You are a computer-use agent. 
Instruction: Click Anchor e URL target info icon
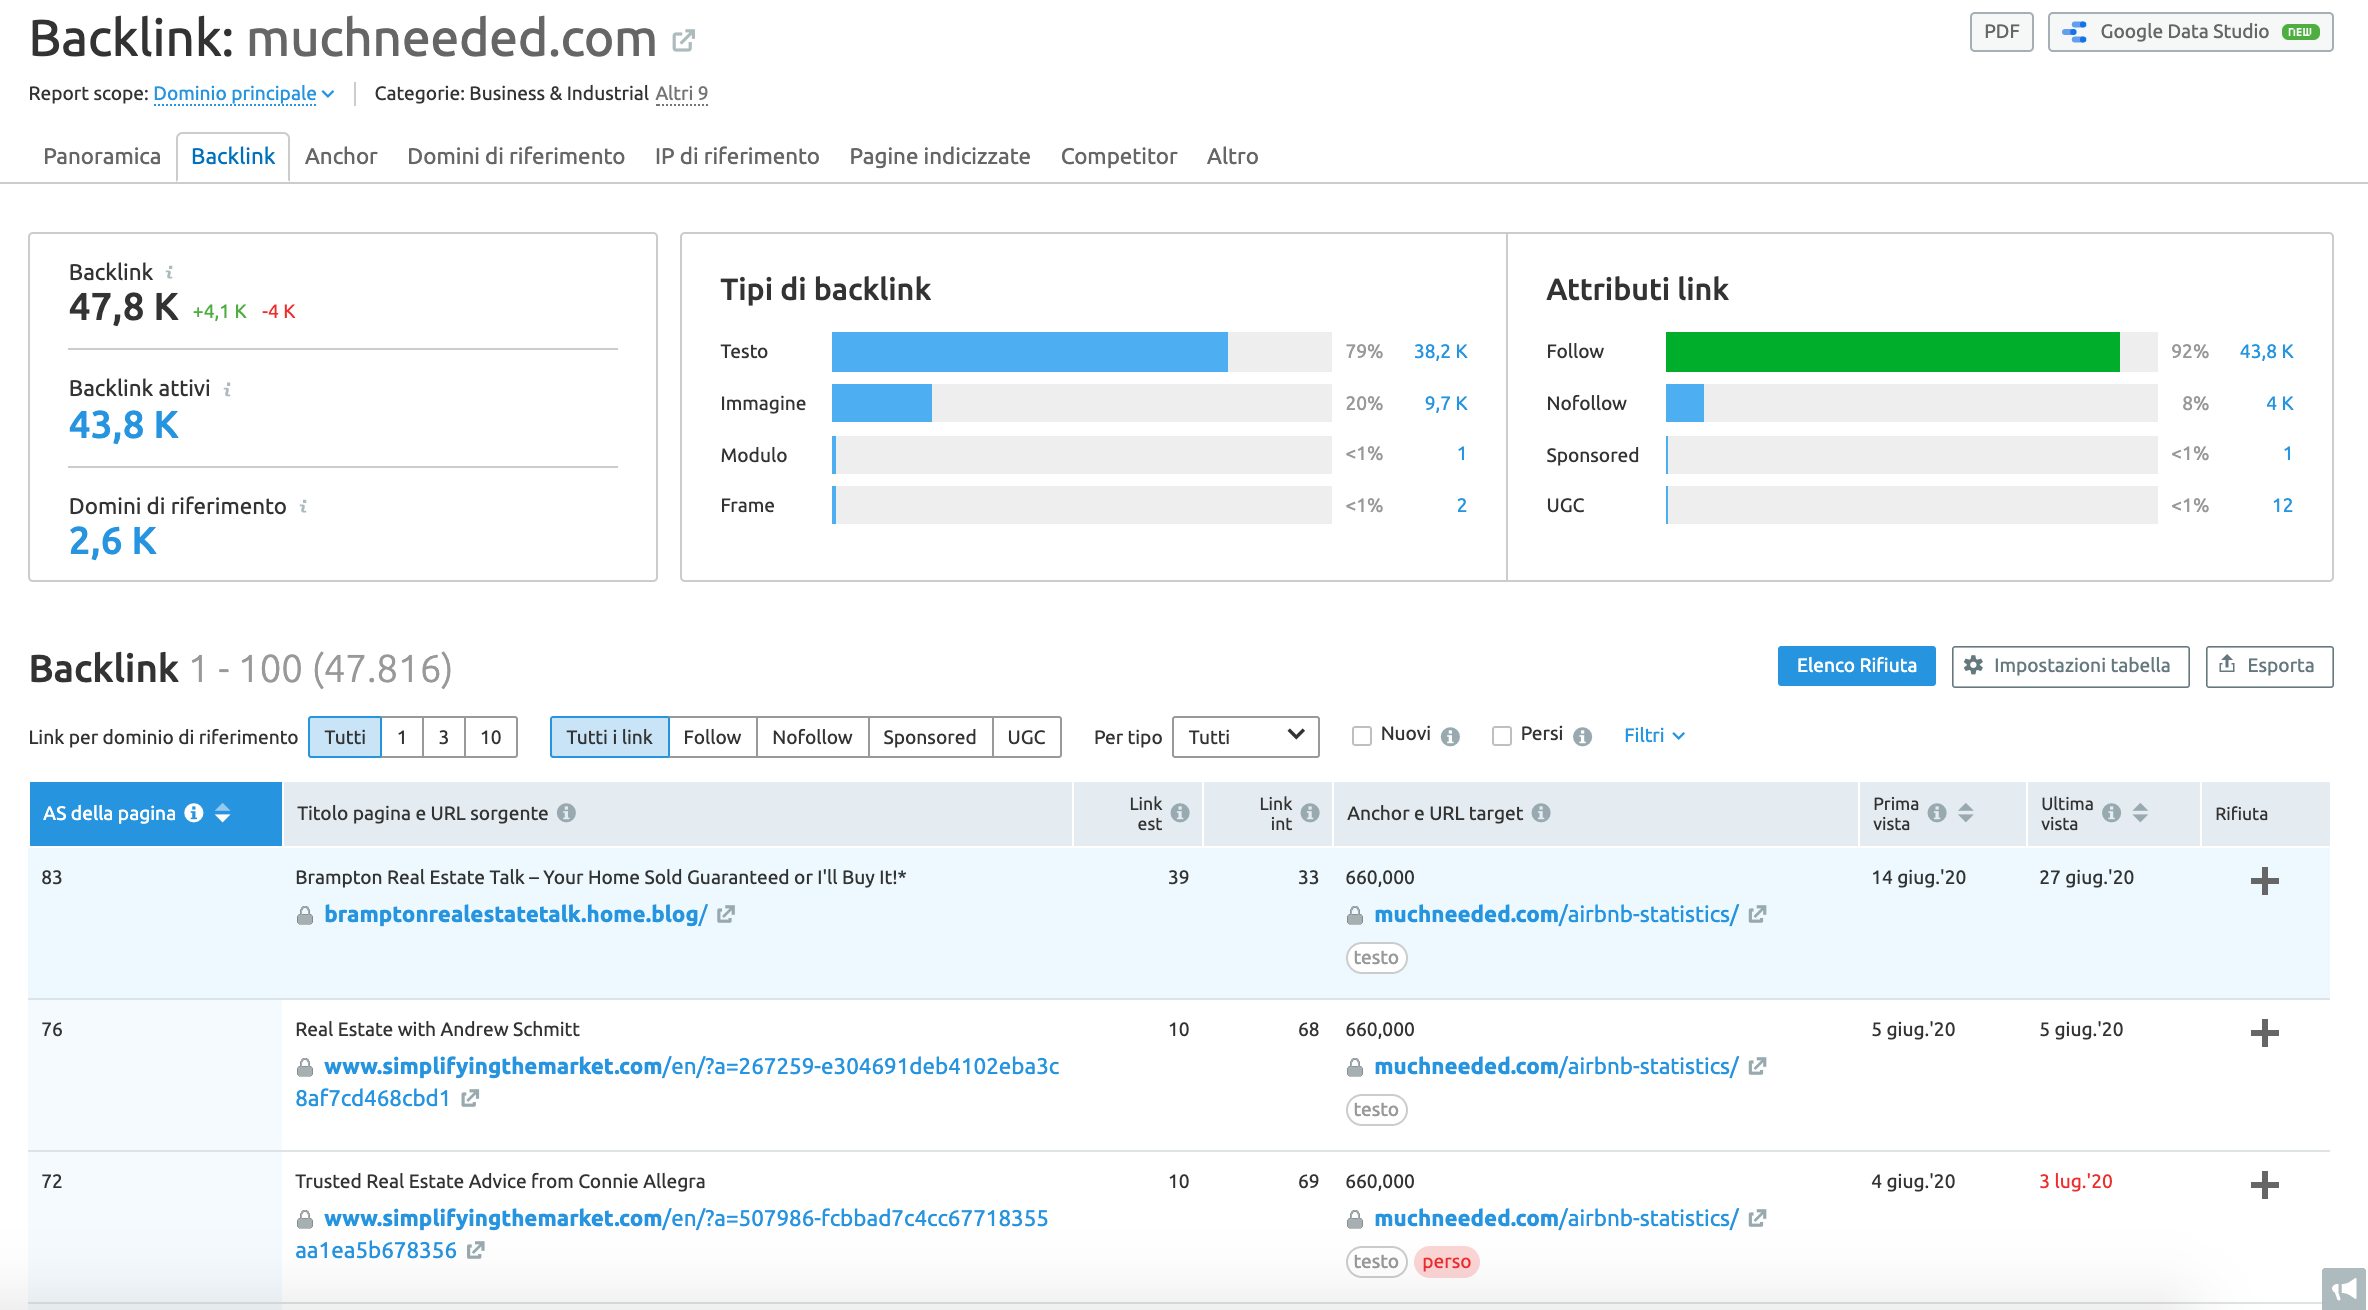pos(1541,813)
